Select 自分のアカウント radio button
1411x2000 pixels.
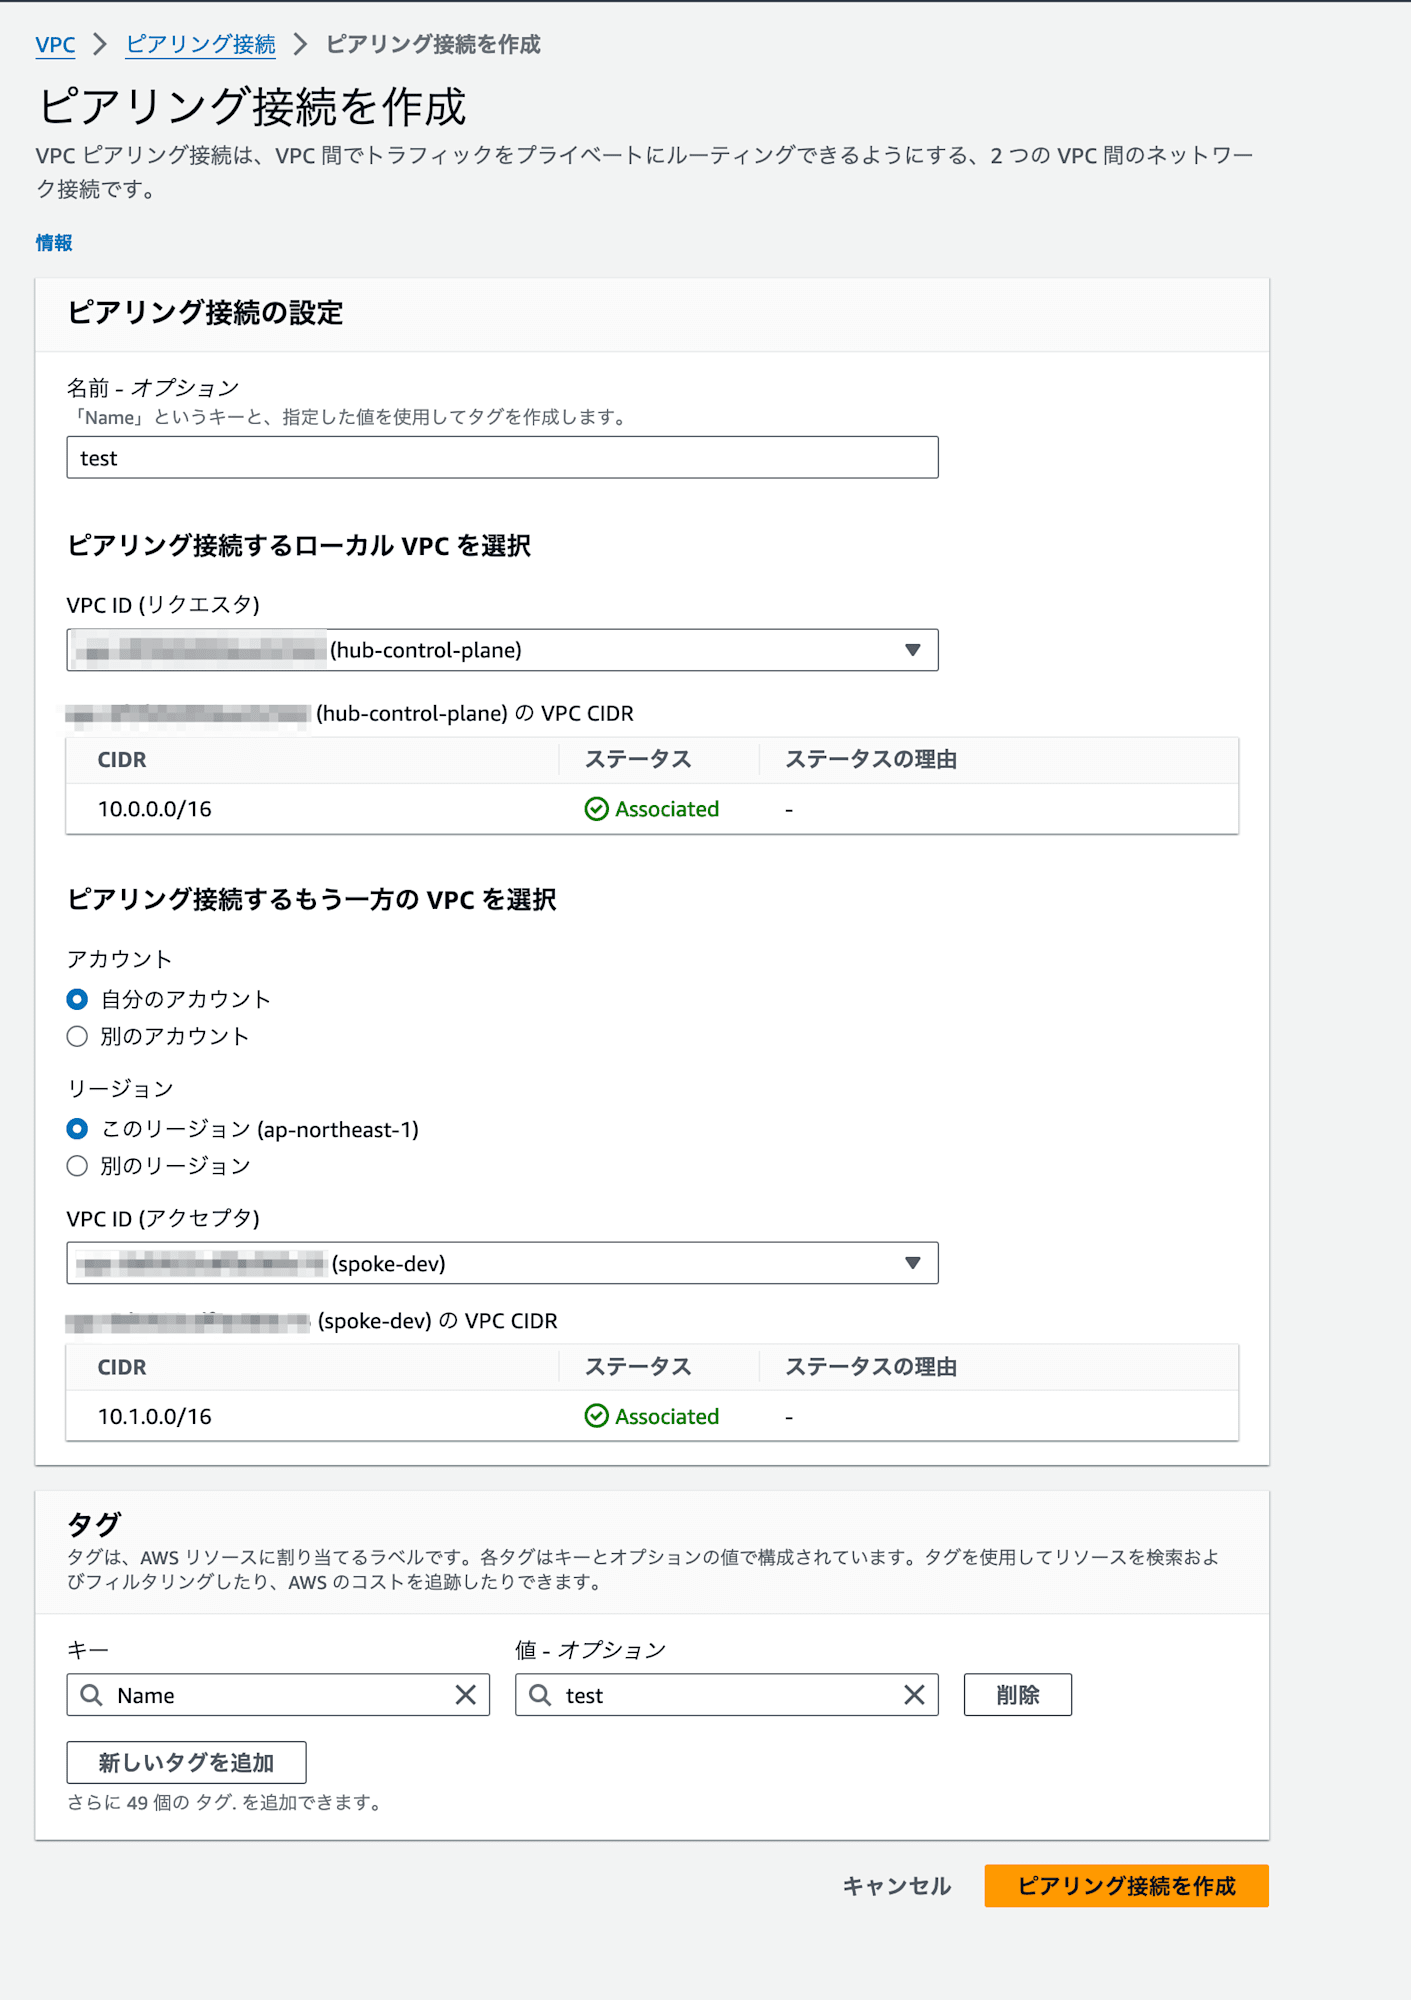[77, 999]
